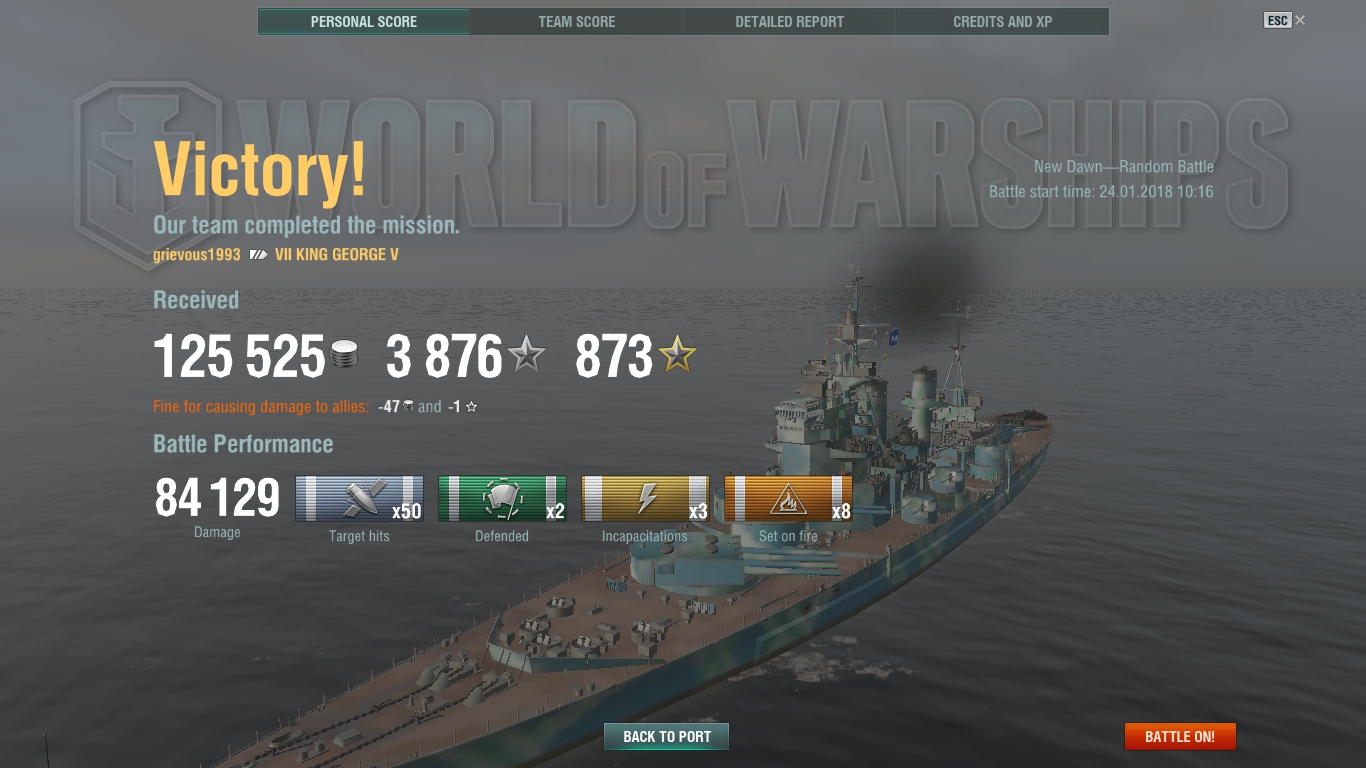Click the Back to Port button
1366x768 pixels.
(667, 737)
